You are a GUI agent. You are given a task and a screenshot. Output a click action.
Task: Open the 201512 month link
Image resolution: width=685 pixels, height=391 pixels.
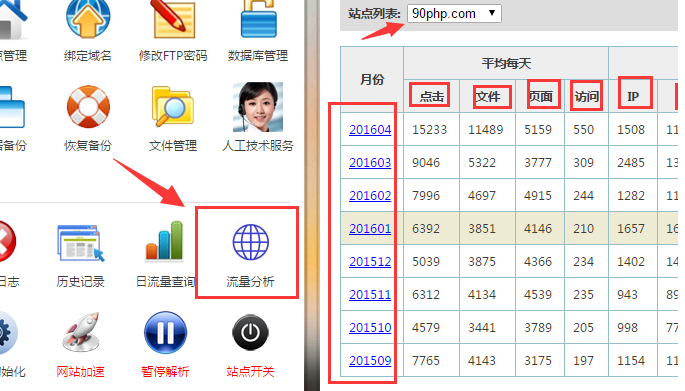370,262
